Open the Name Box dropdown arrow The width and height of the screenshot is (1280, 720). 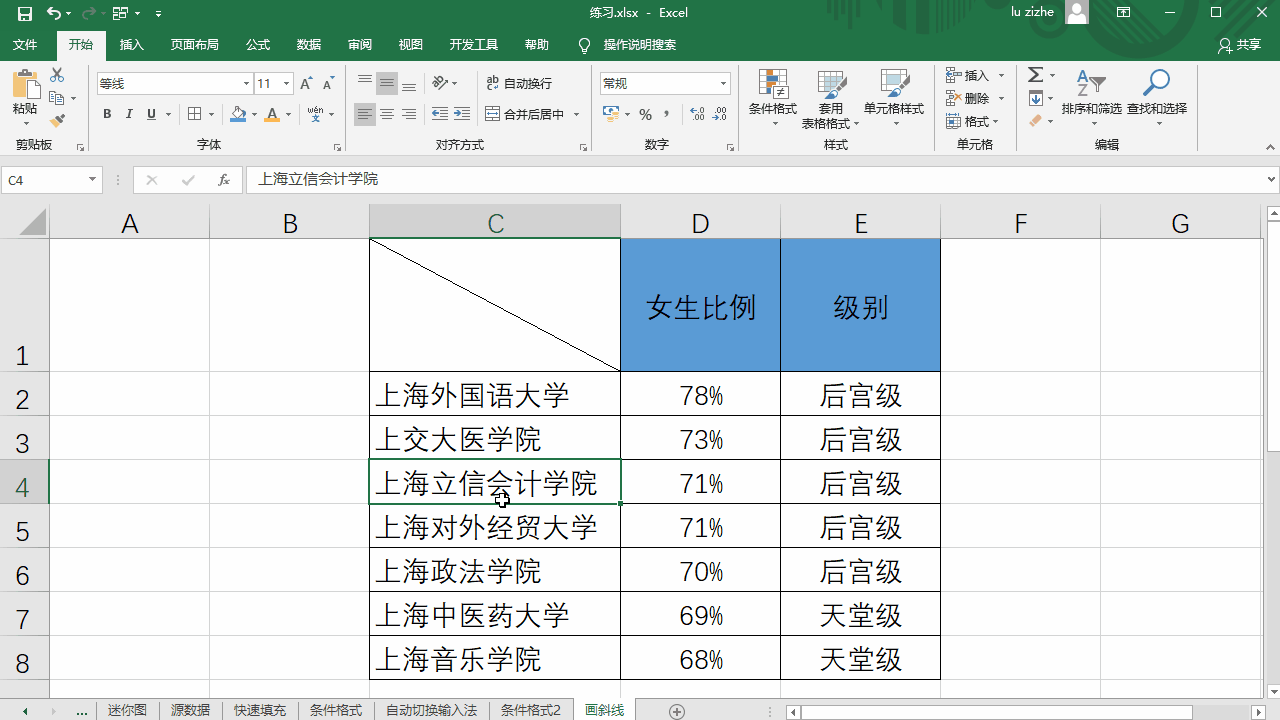[x=92, y=180]
